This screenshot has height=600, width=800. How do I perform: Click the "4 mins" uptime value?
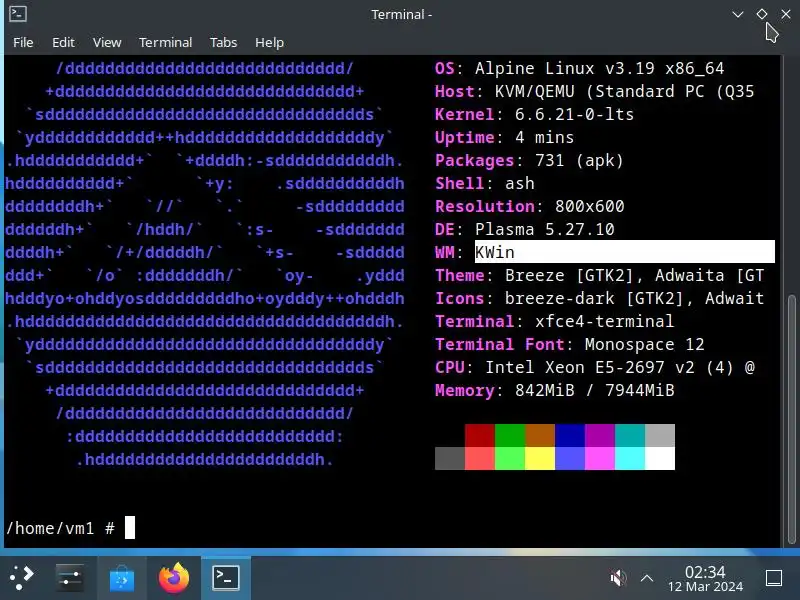pos(544,137)
